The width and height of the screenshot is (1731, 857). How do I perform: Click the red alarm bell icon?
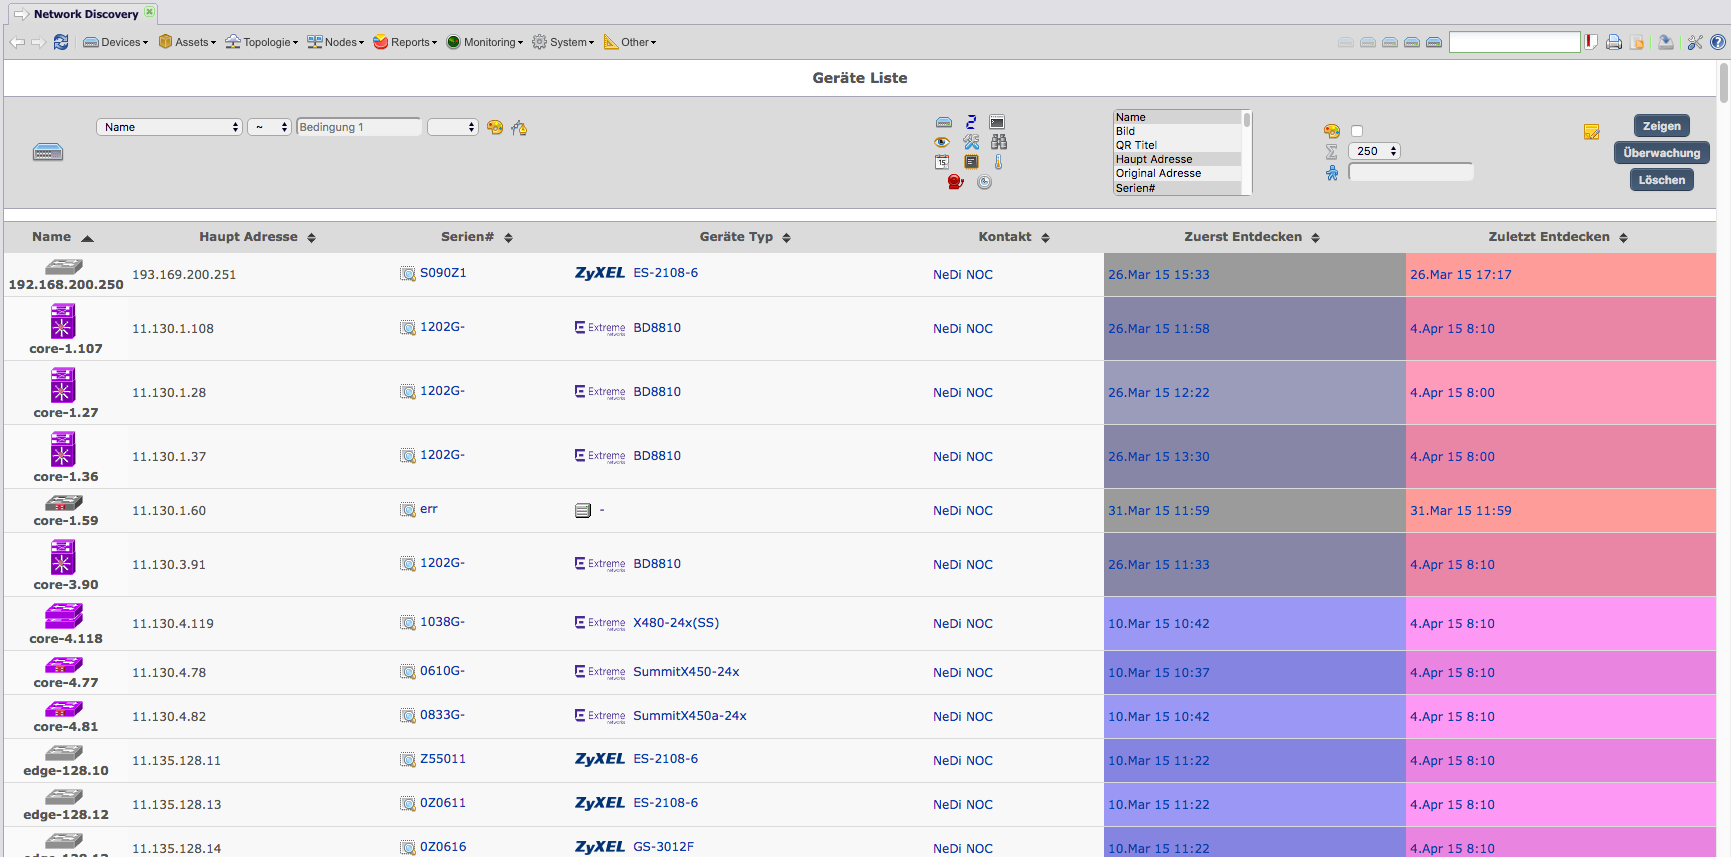(955, 182)
